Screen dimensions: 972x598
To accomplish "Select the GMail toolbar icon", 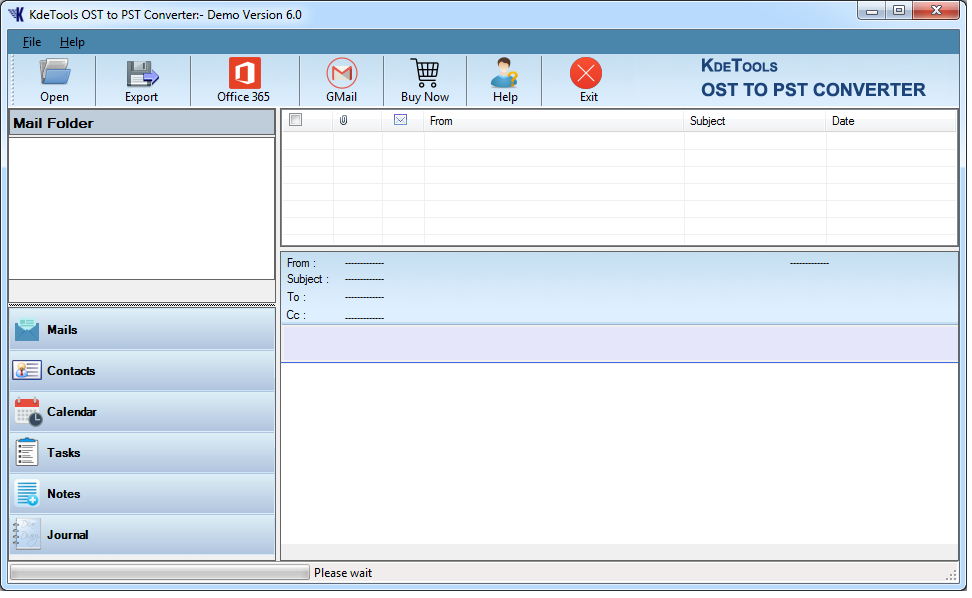I will pyautogui.click(x=342, y=74).
